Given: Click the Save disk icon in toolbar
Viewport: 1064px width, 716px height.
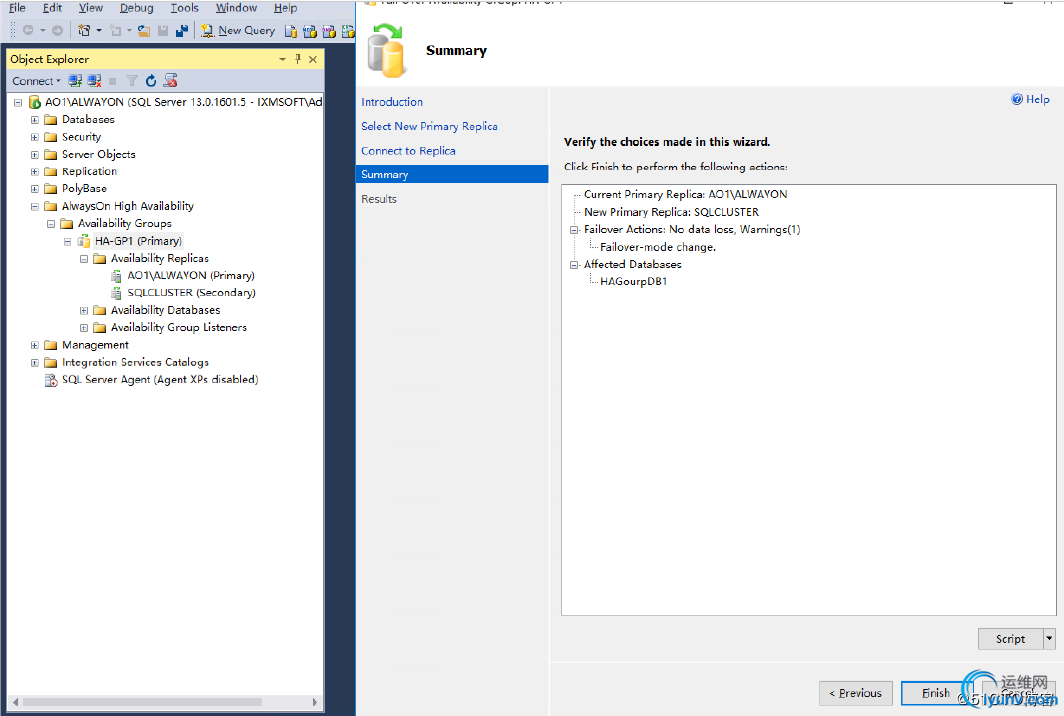Looking at the screenshot, I should pos(163,31).
